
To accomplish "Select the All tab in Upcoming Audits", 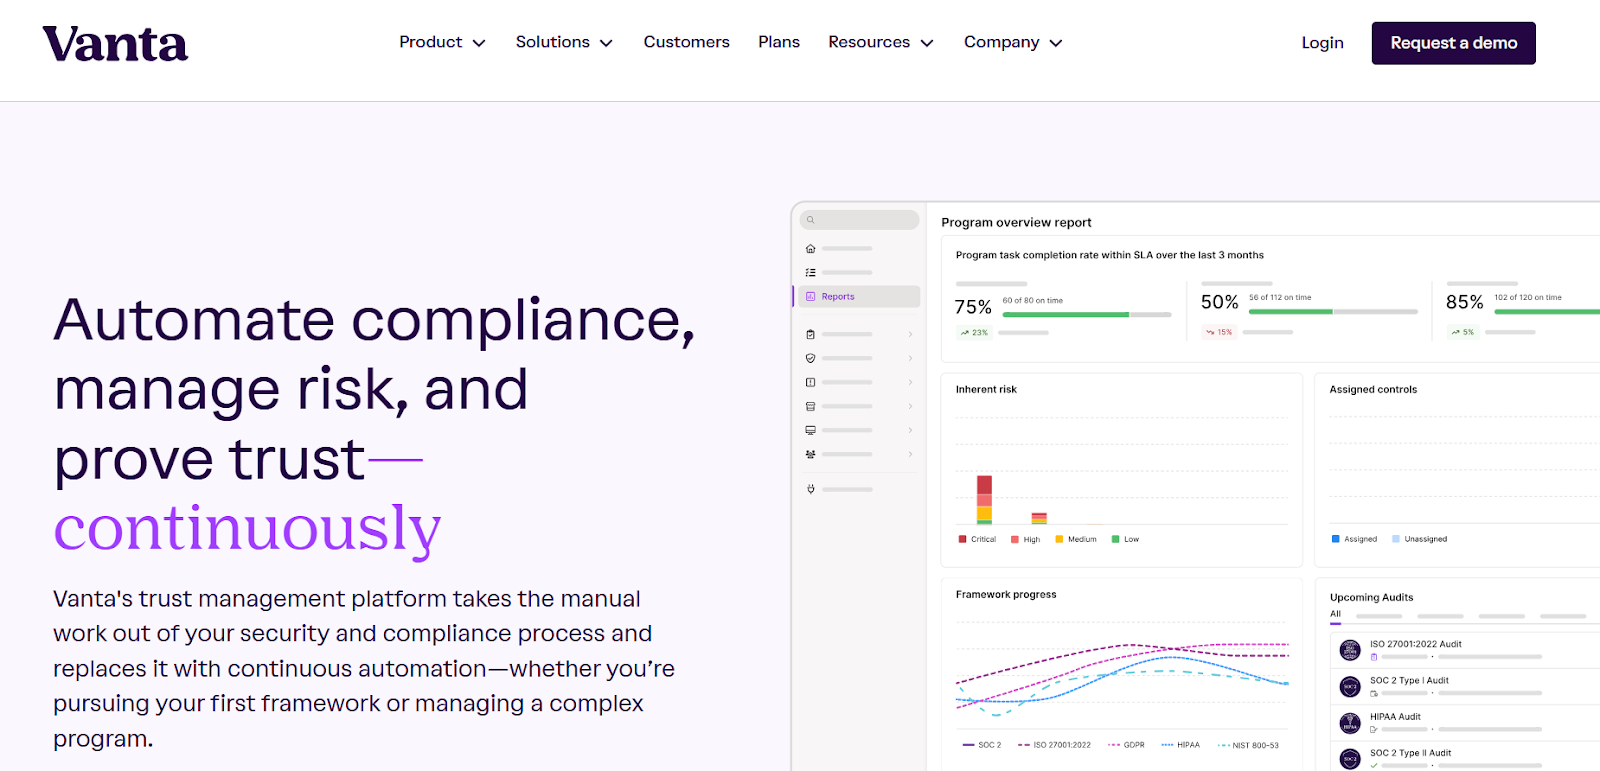I will coord(1336,615).
